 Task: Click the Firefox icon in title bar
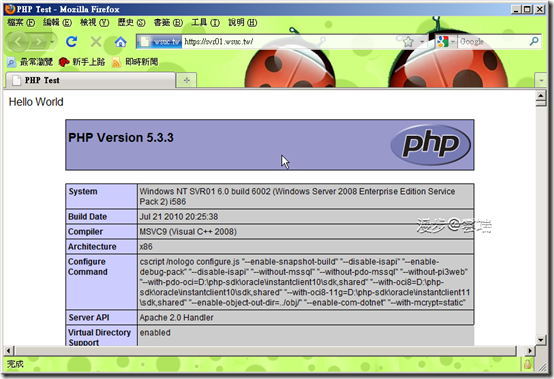pyautogui.click(x=10, y=9)
